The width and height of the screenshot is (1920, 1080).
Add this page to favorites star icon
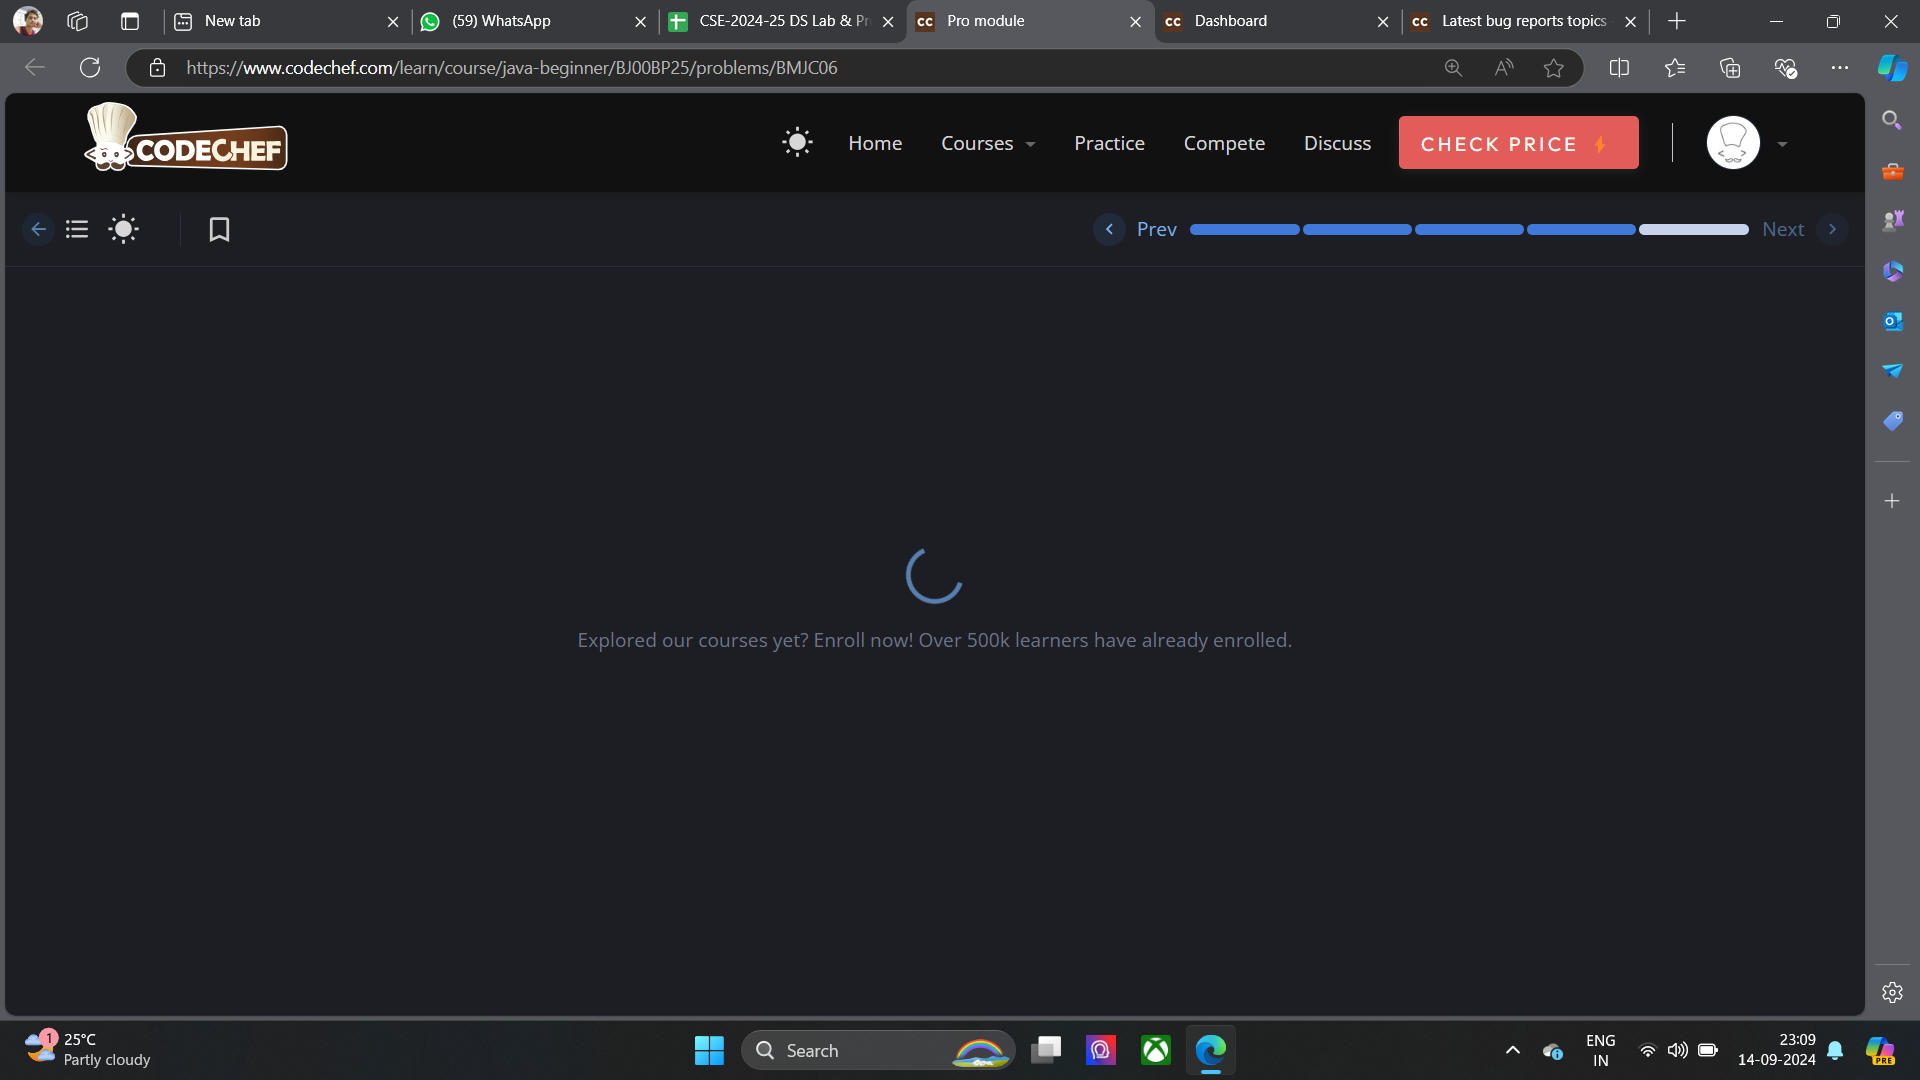tap(1553, 67)
